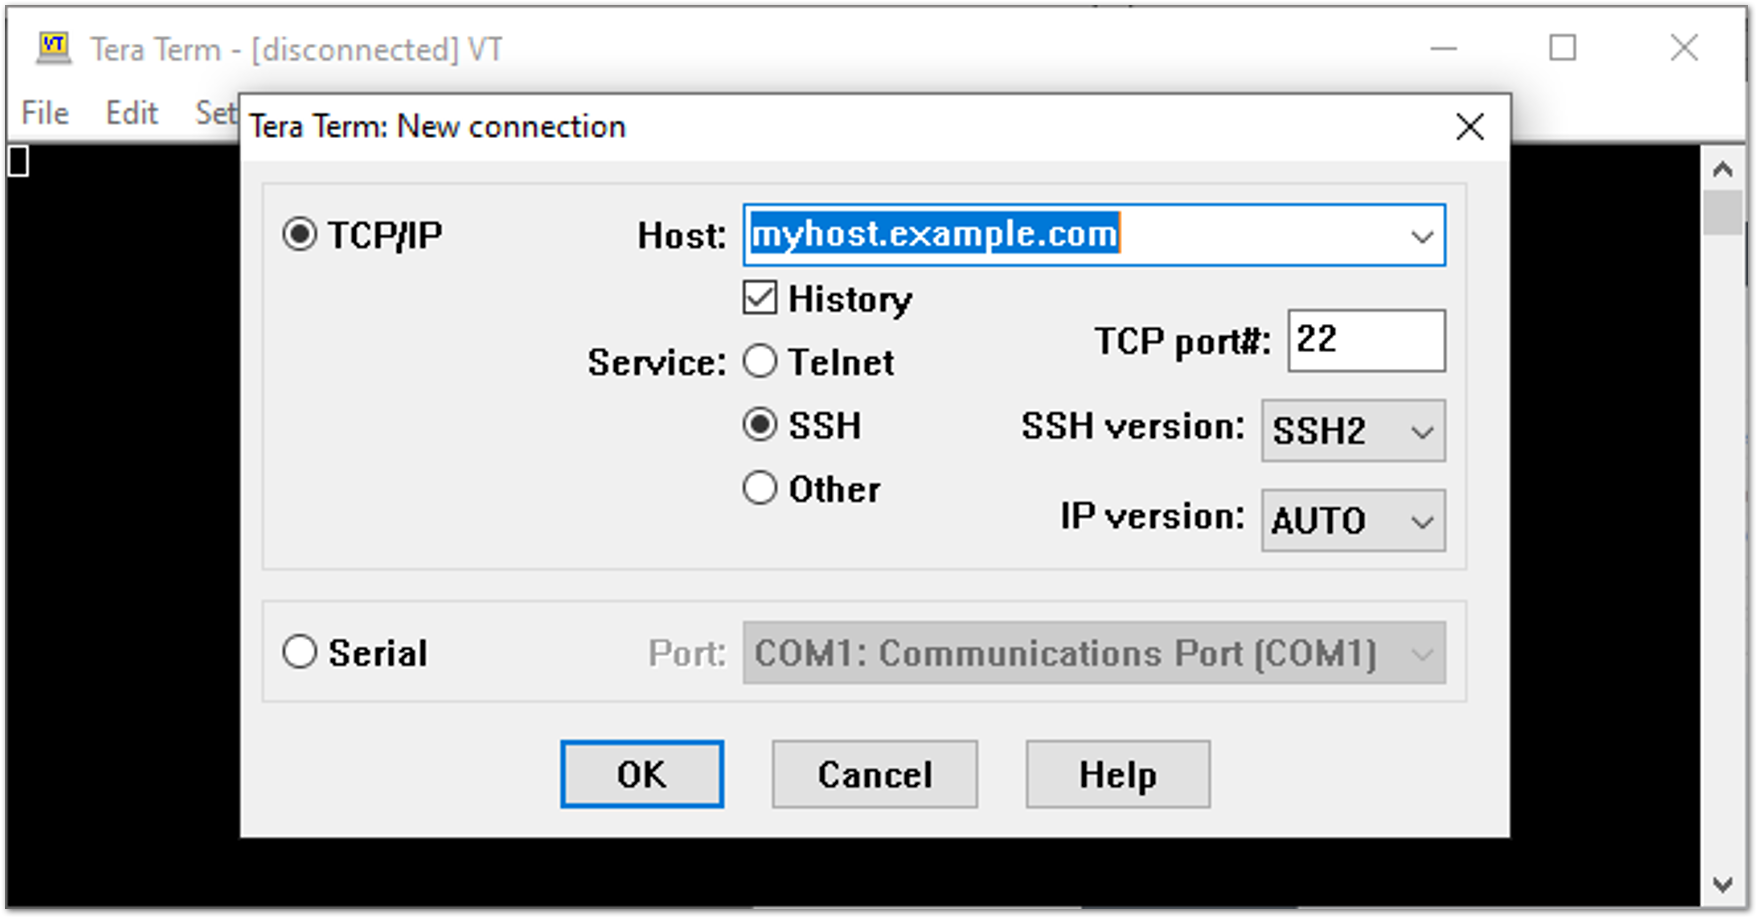The width and height of the screenshot is (1757, 918).
Task: Select the TCP/IP connection option
Action: 299,235
